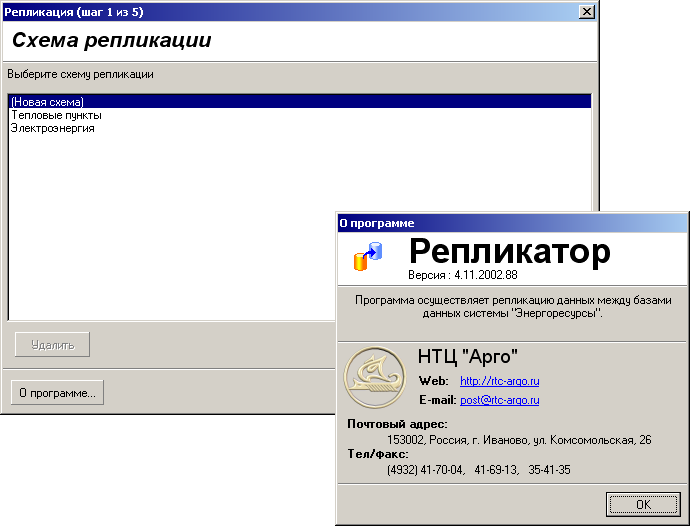Click OK in О программе dialog
Viewport: 690px width, 526px height.
tap(643, 504)
